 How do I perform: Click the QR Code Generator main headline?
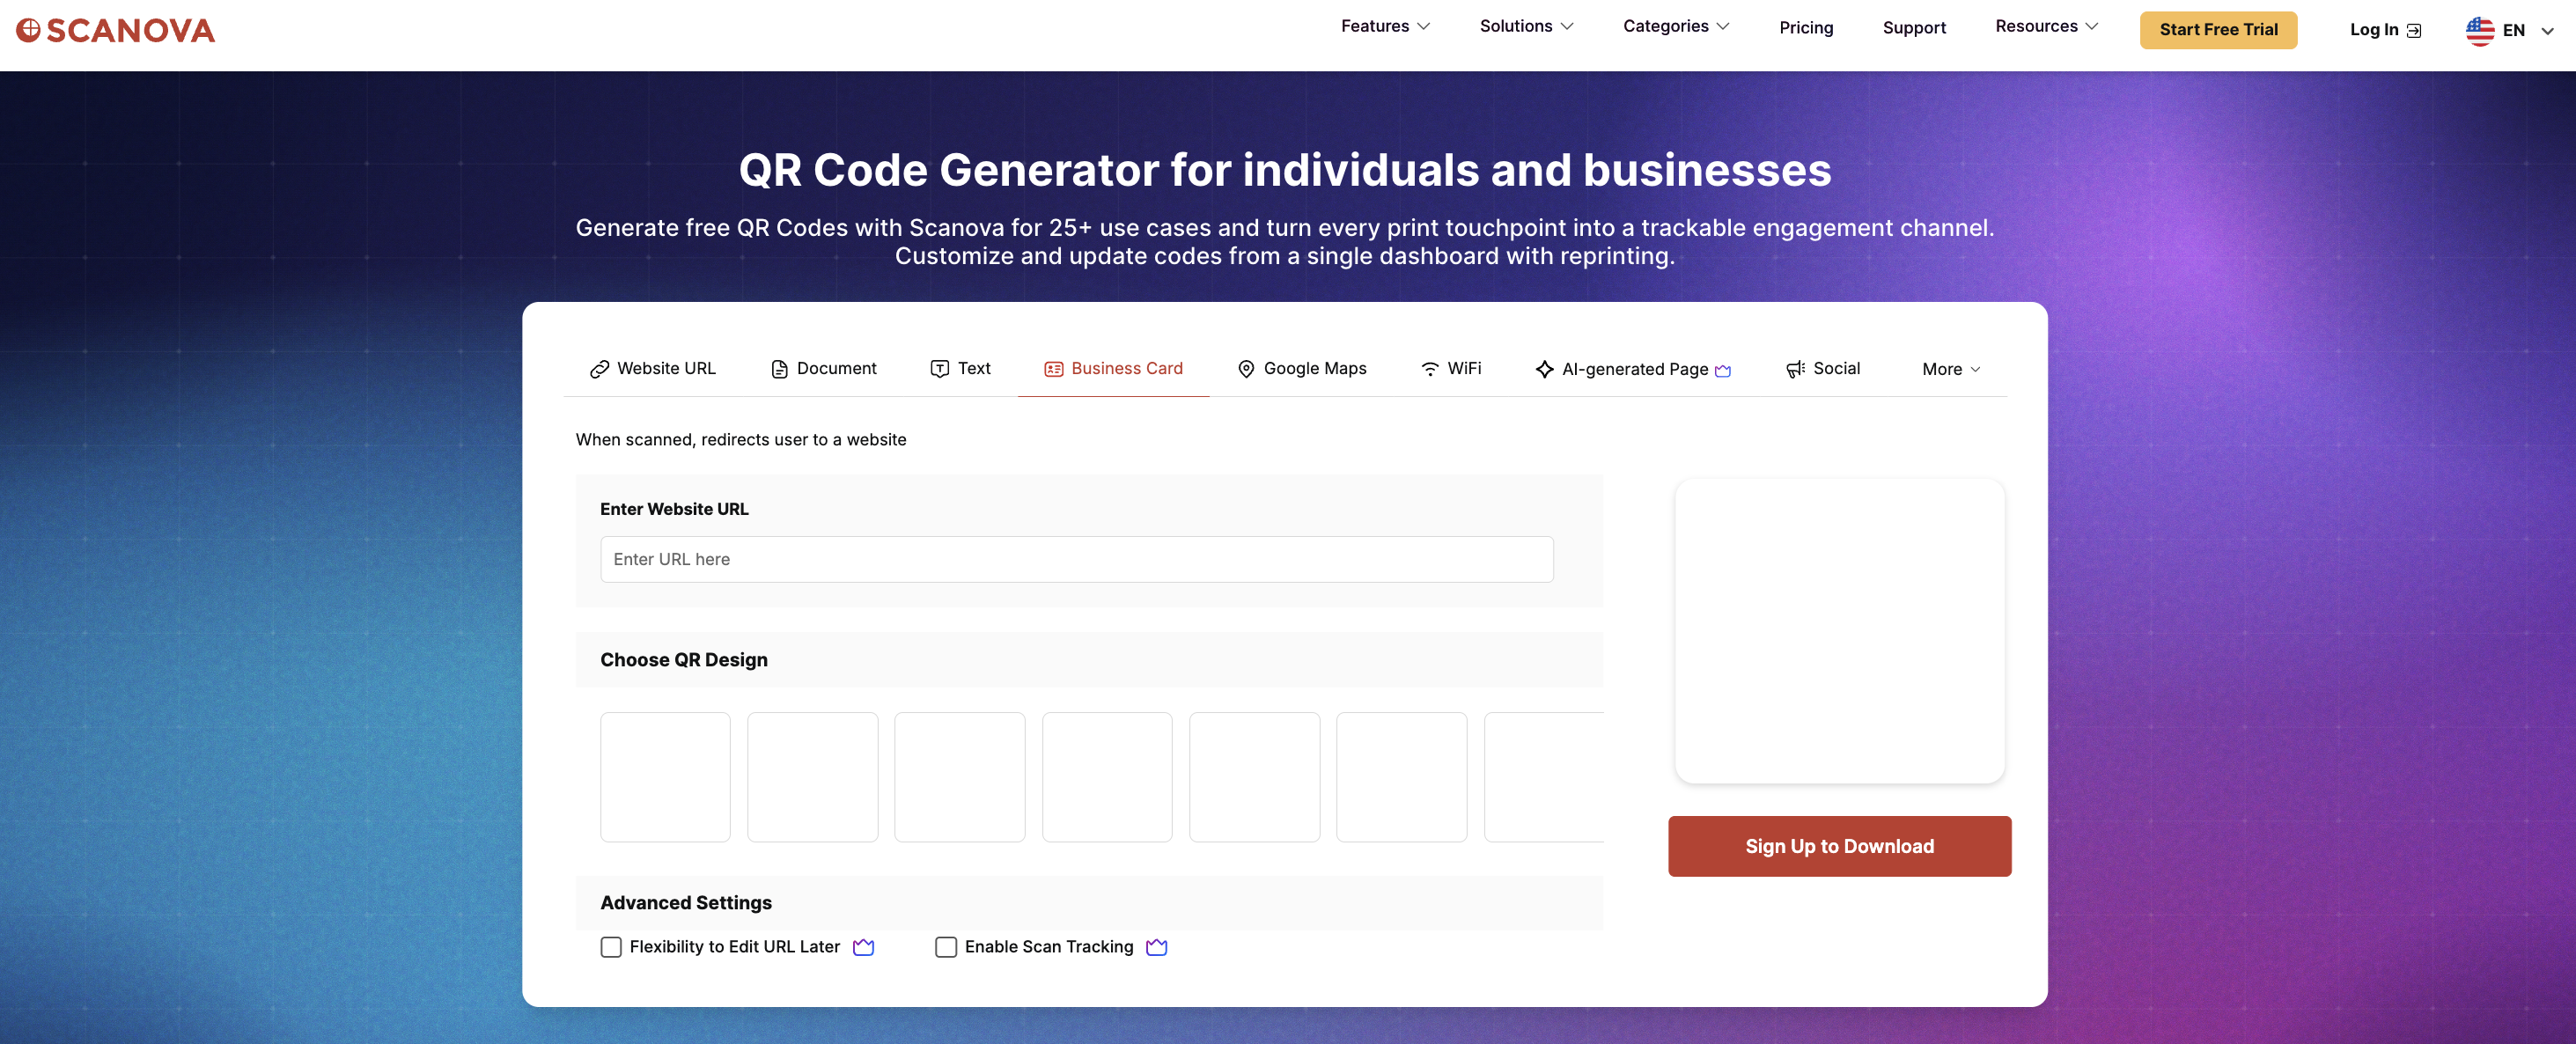[x=1285, y=170]
